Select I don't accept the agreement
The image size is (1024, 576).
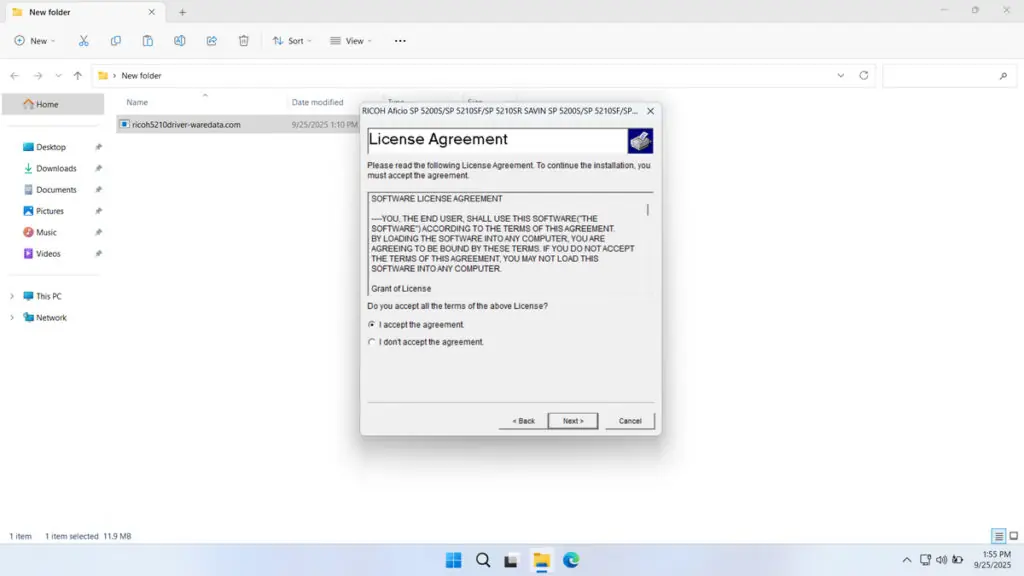tap(372, 342)
